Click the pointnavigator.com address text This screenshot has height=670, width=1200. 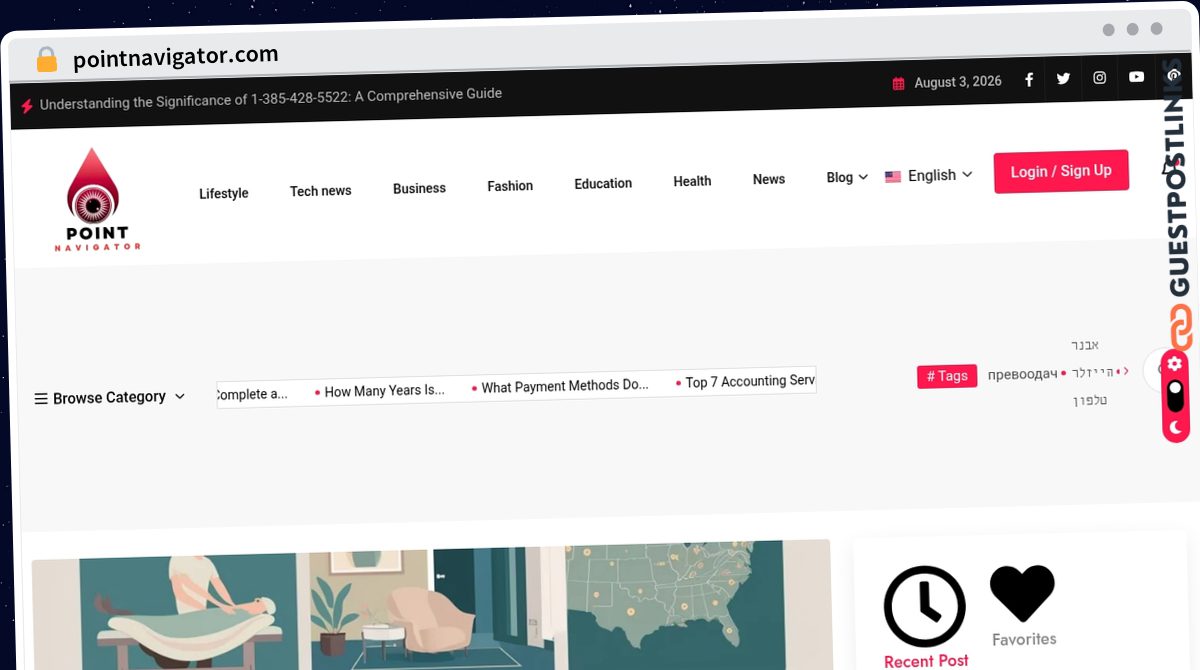tap(176, 57)
